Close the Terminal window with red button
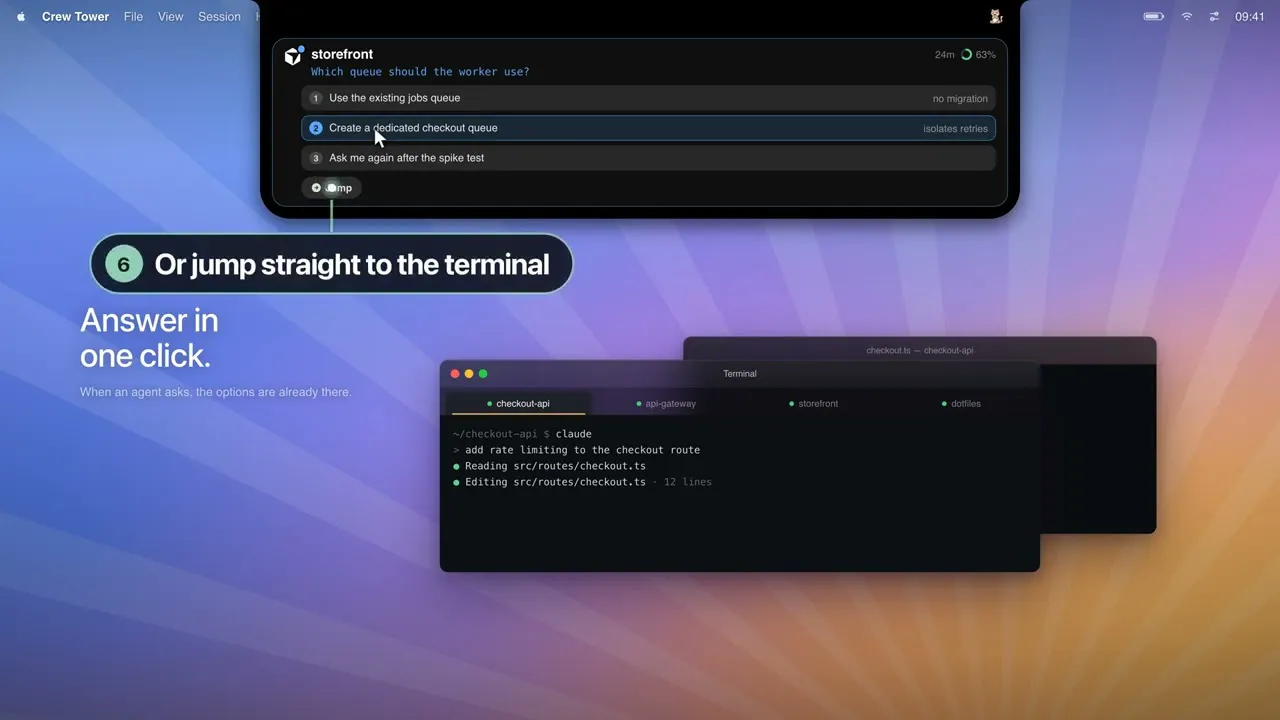This screenshot has width=1280, height=720. click(x=455, y=374)
